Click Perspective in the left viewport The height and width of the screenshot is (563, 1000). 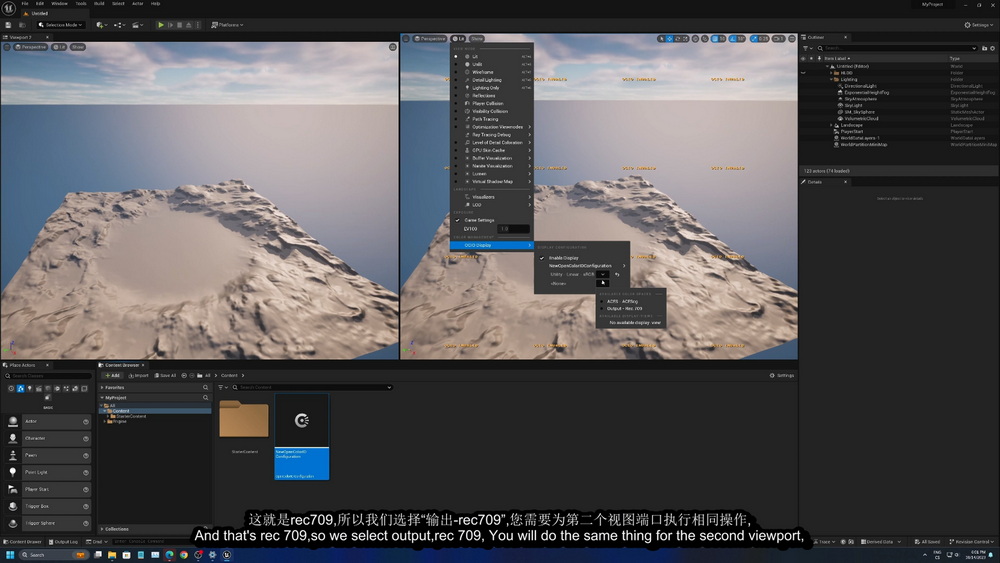(30, 47)
